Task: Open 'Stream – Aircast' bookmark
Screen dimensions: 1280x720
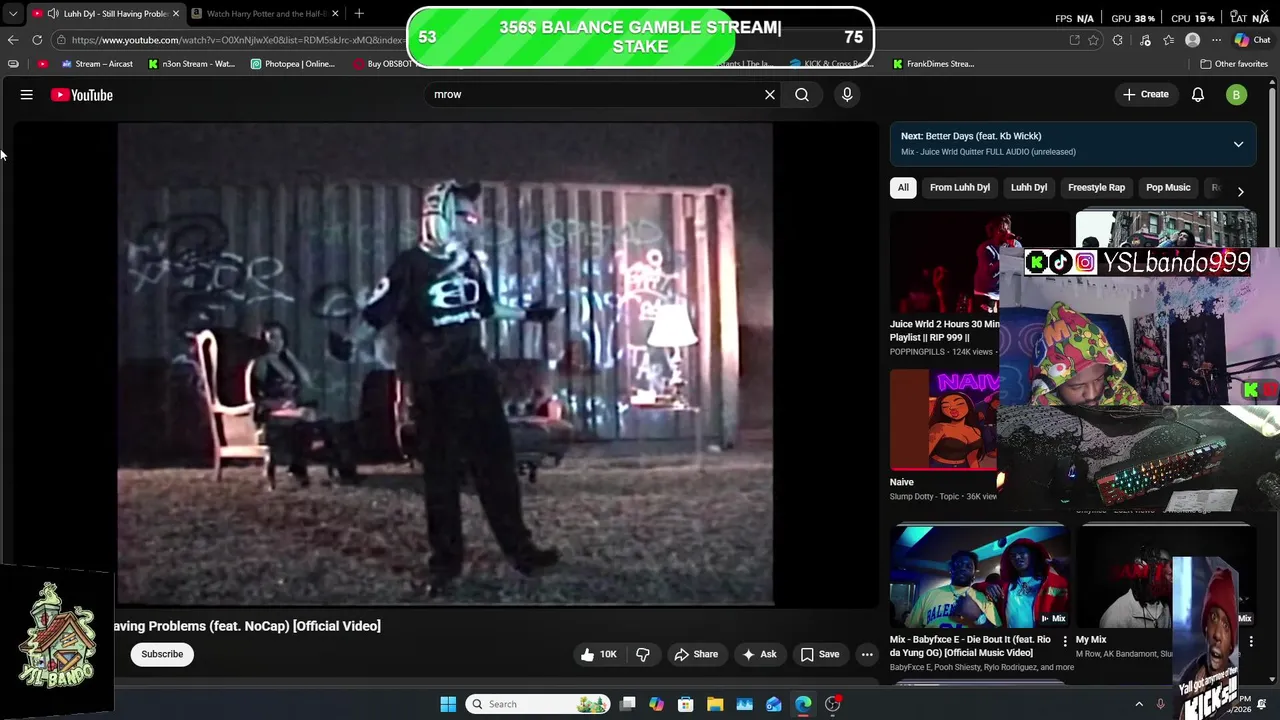Action: pos(96,64)
